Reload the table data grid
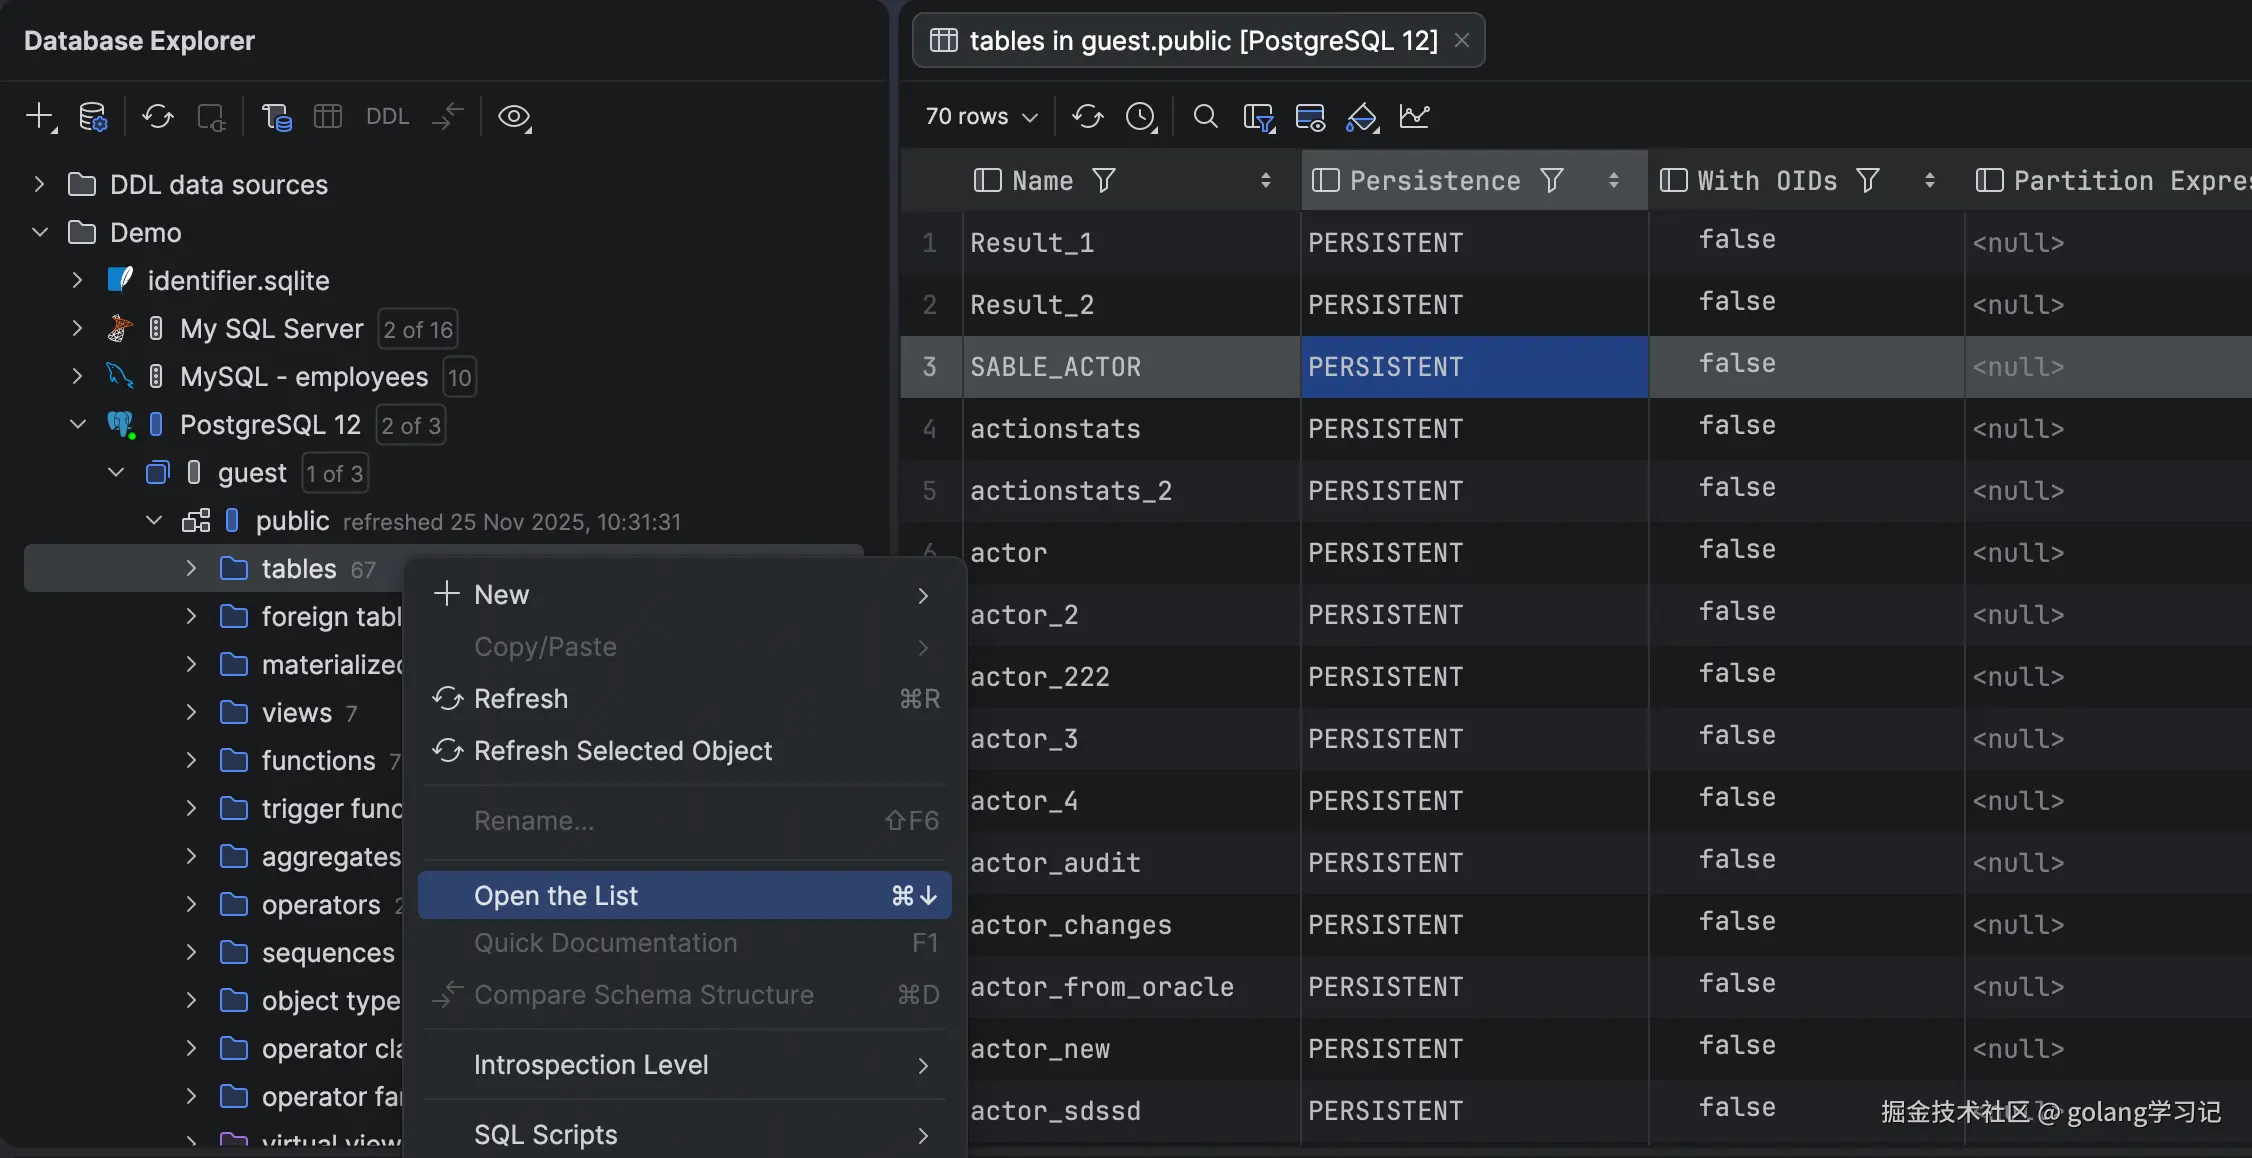The image size is (2252, 1158). click(1087, 117)
